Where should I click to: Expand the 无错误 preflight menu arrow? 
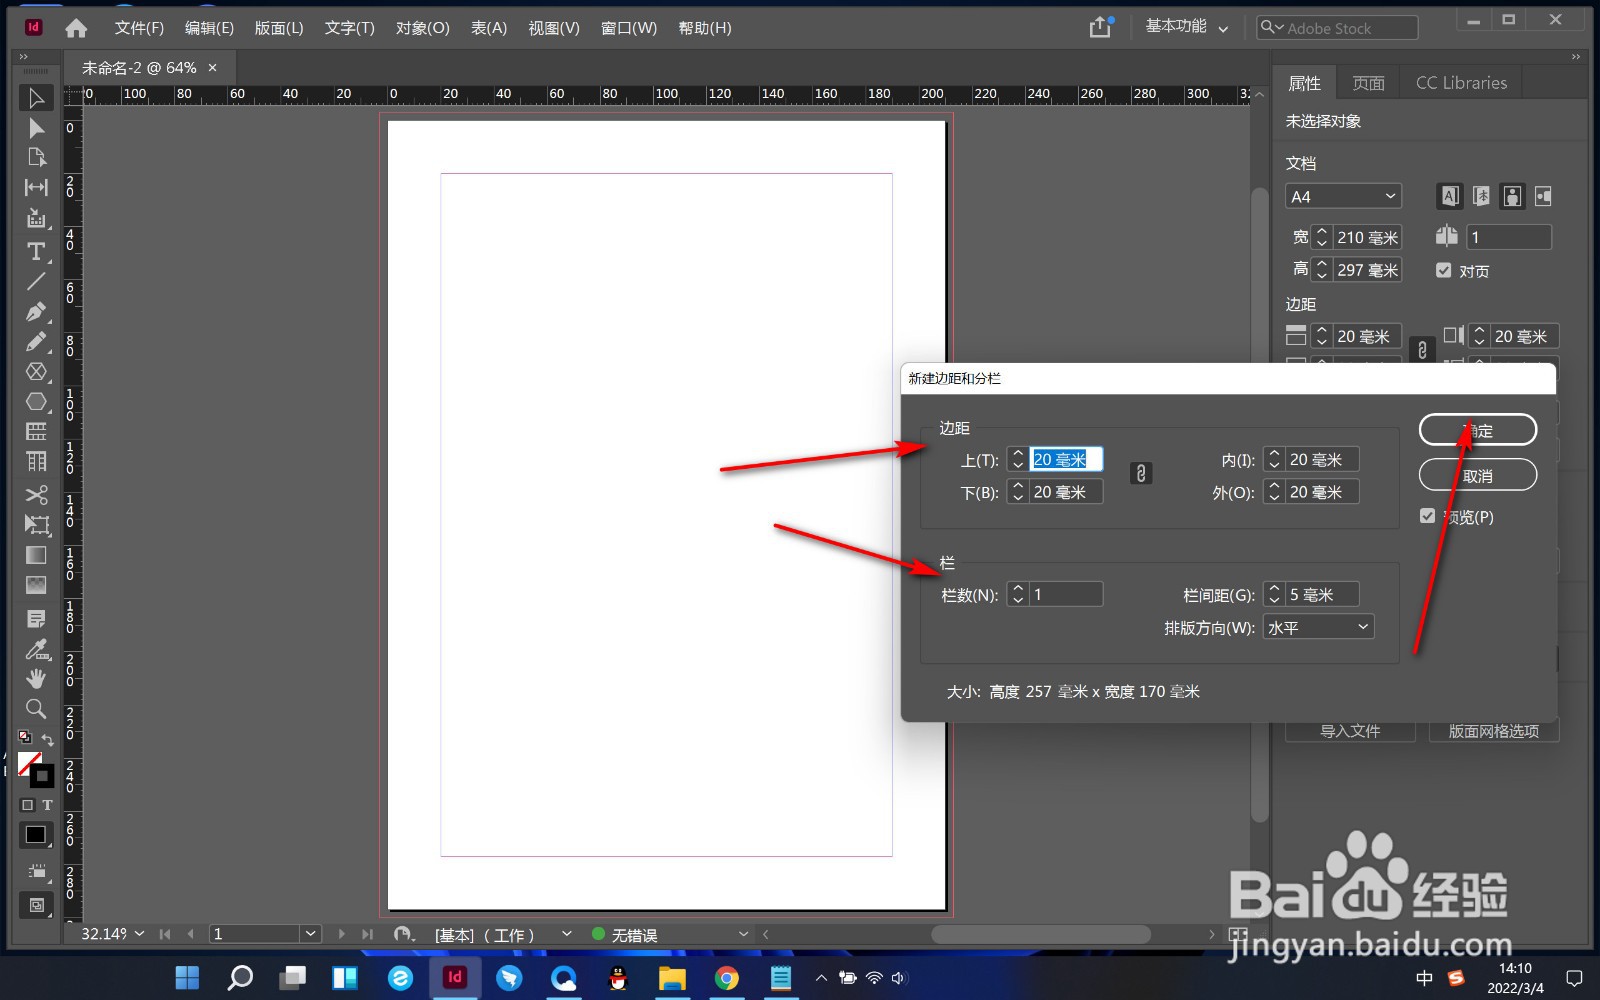(x=743, y=933)
